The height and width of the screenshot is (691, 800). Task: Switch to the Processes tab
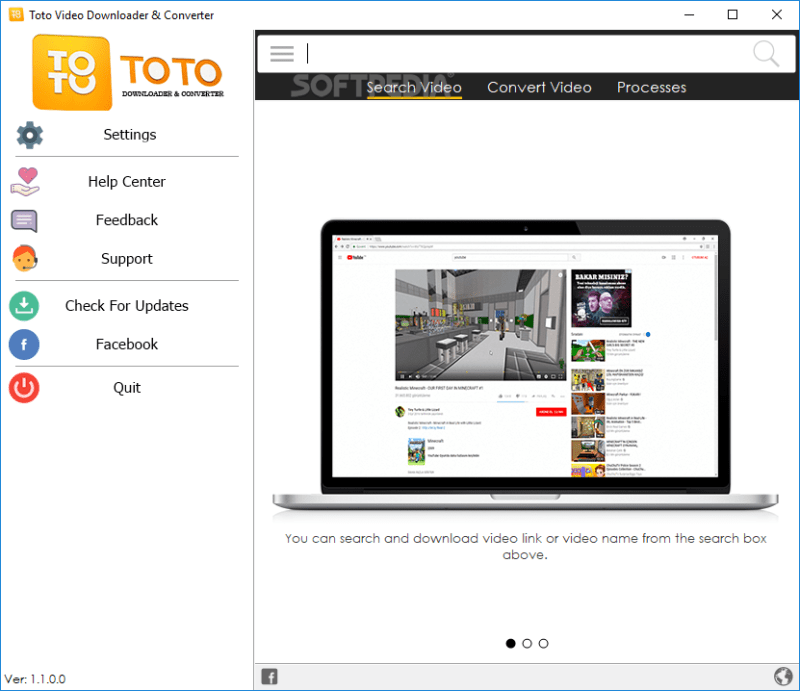point(652,88)
